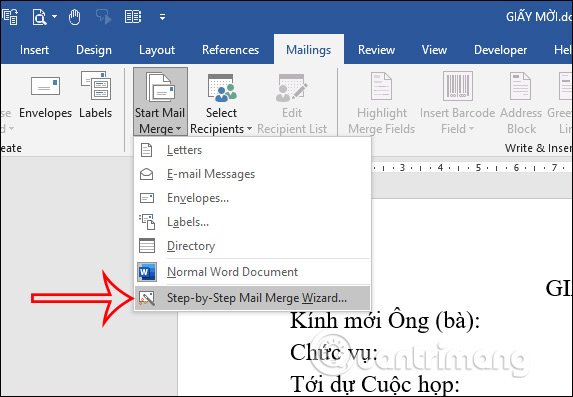The image size is (573, 397).
Task: Click the 'Kính mời Ông (bà):' line
Action: click(x=385, y=321)
